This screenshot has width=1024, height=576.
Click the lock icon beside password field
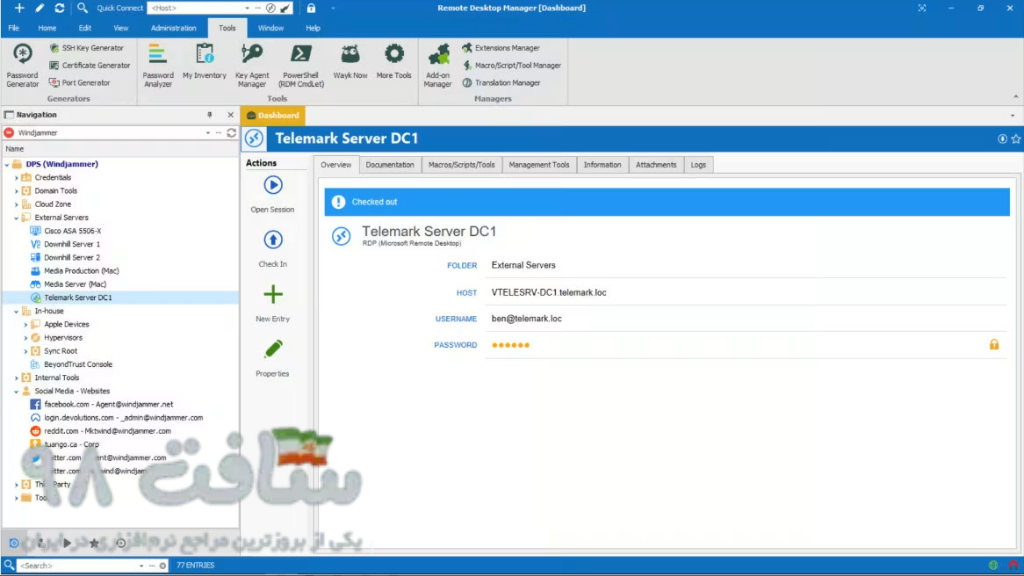click(x=994, y=345)
